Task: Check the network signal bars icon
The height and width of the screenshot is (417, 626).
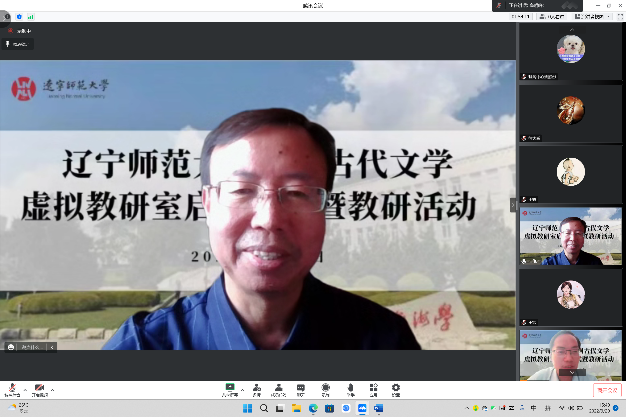Action: (29, 17)
